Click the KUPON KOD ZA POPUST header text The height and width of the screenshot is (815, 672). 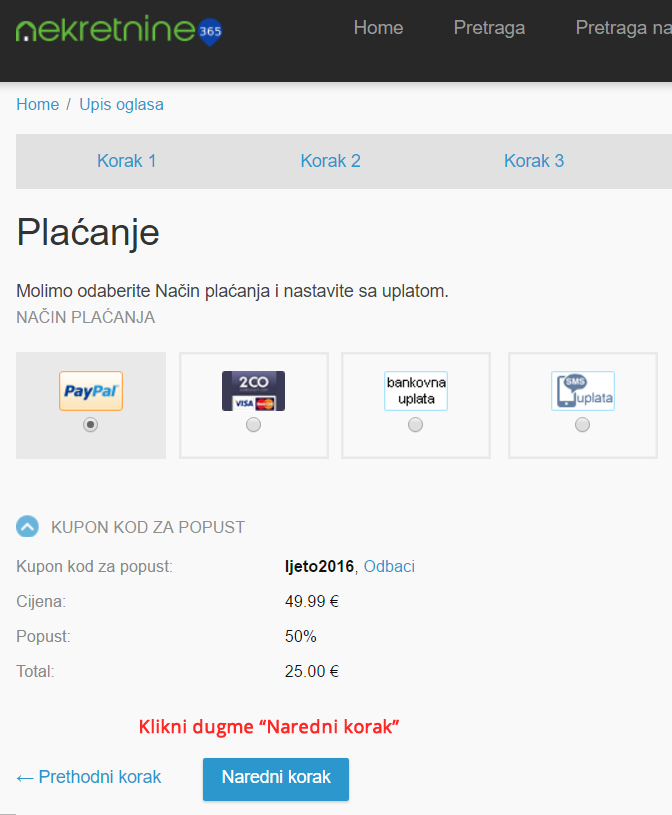pos(148,527)
